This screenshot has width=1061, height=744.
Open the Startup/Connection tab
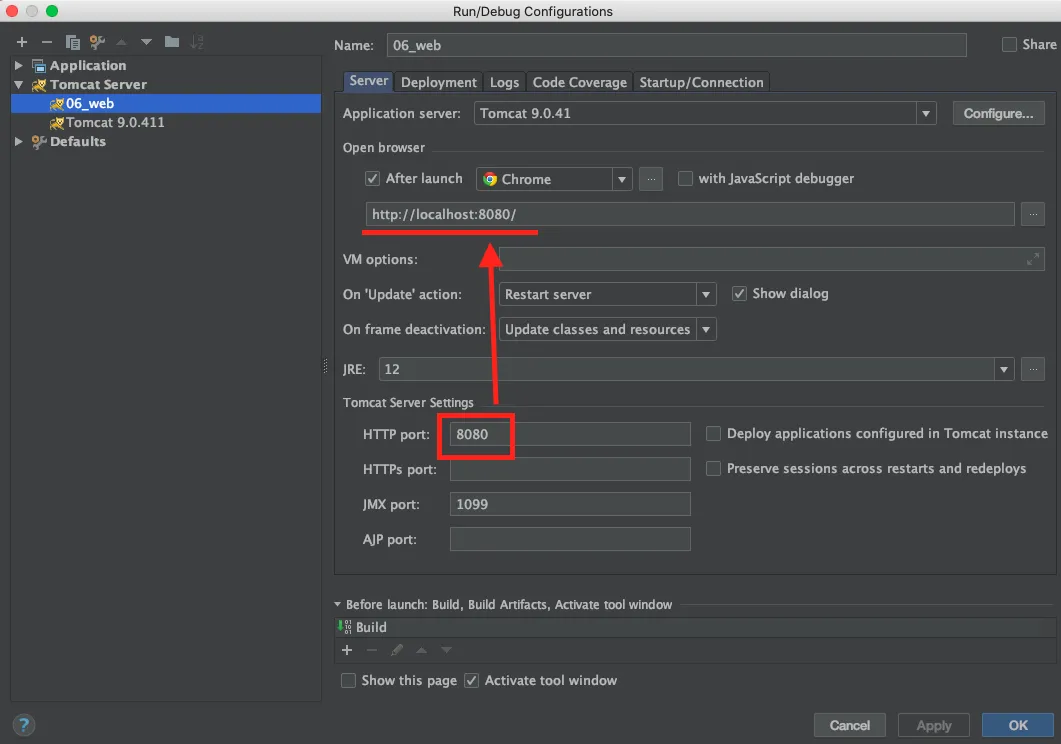click(x=701, y=82)
